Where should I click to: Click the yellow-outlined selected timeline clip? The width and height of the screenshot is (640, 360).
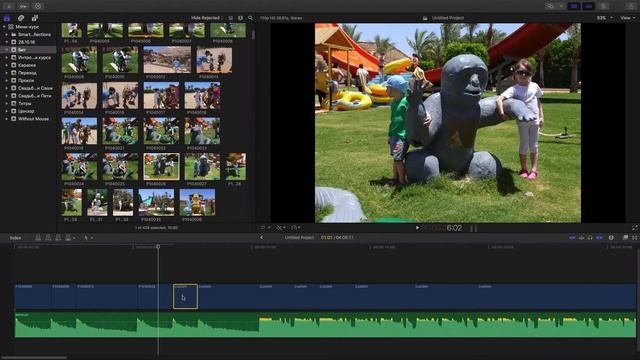[185, 296]
